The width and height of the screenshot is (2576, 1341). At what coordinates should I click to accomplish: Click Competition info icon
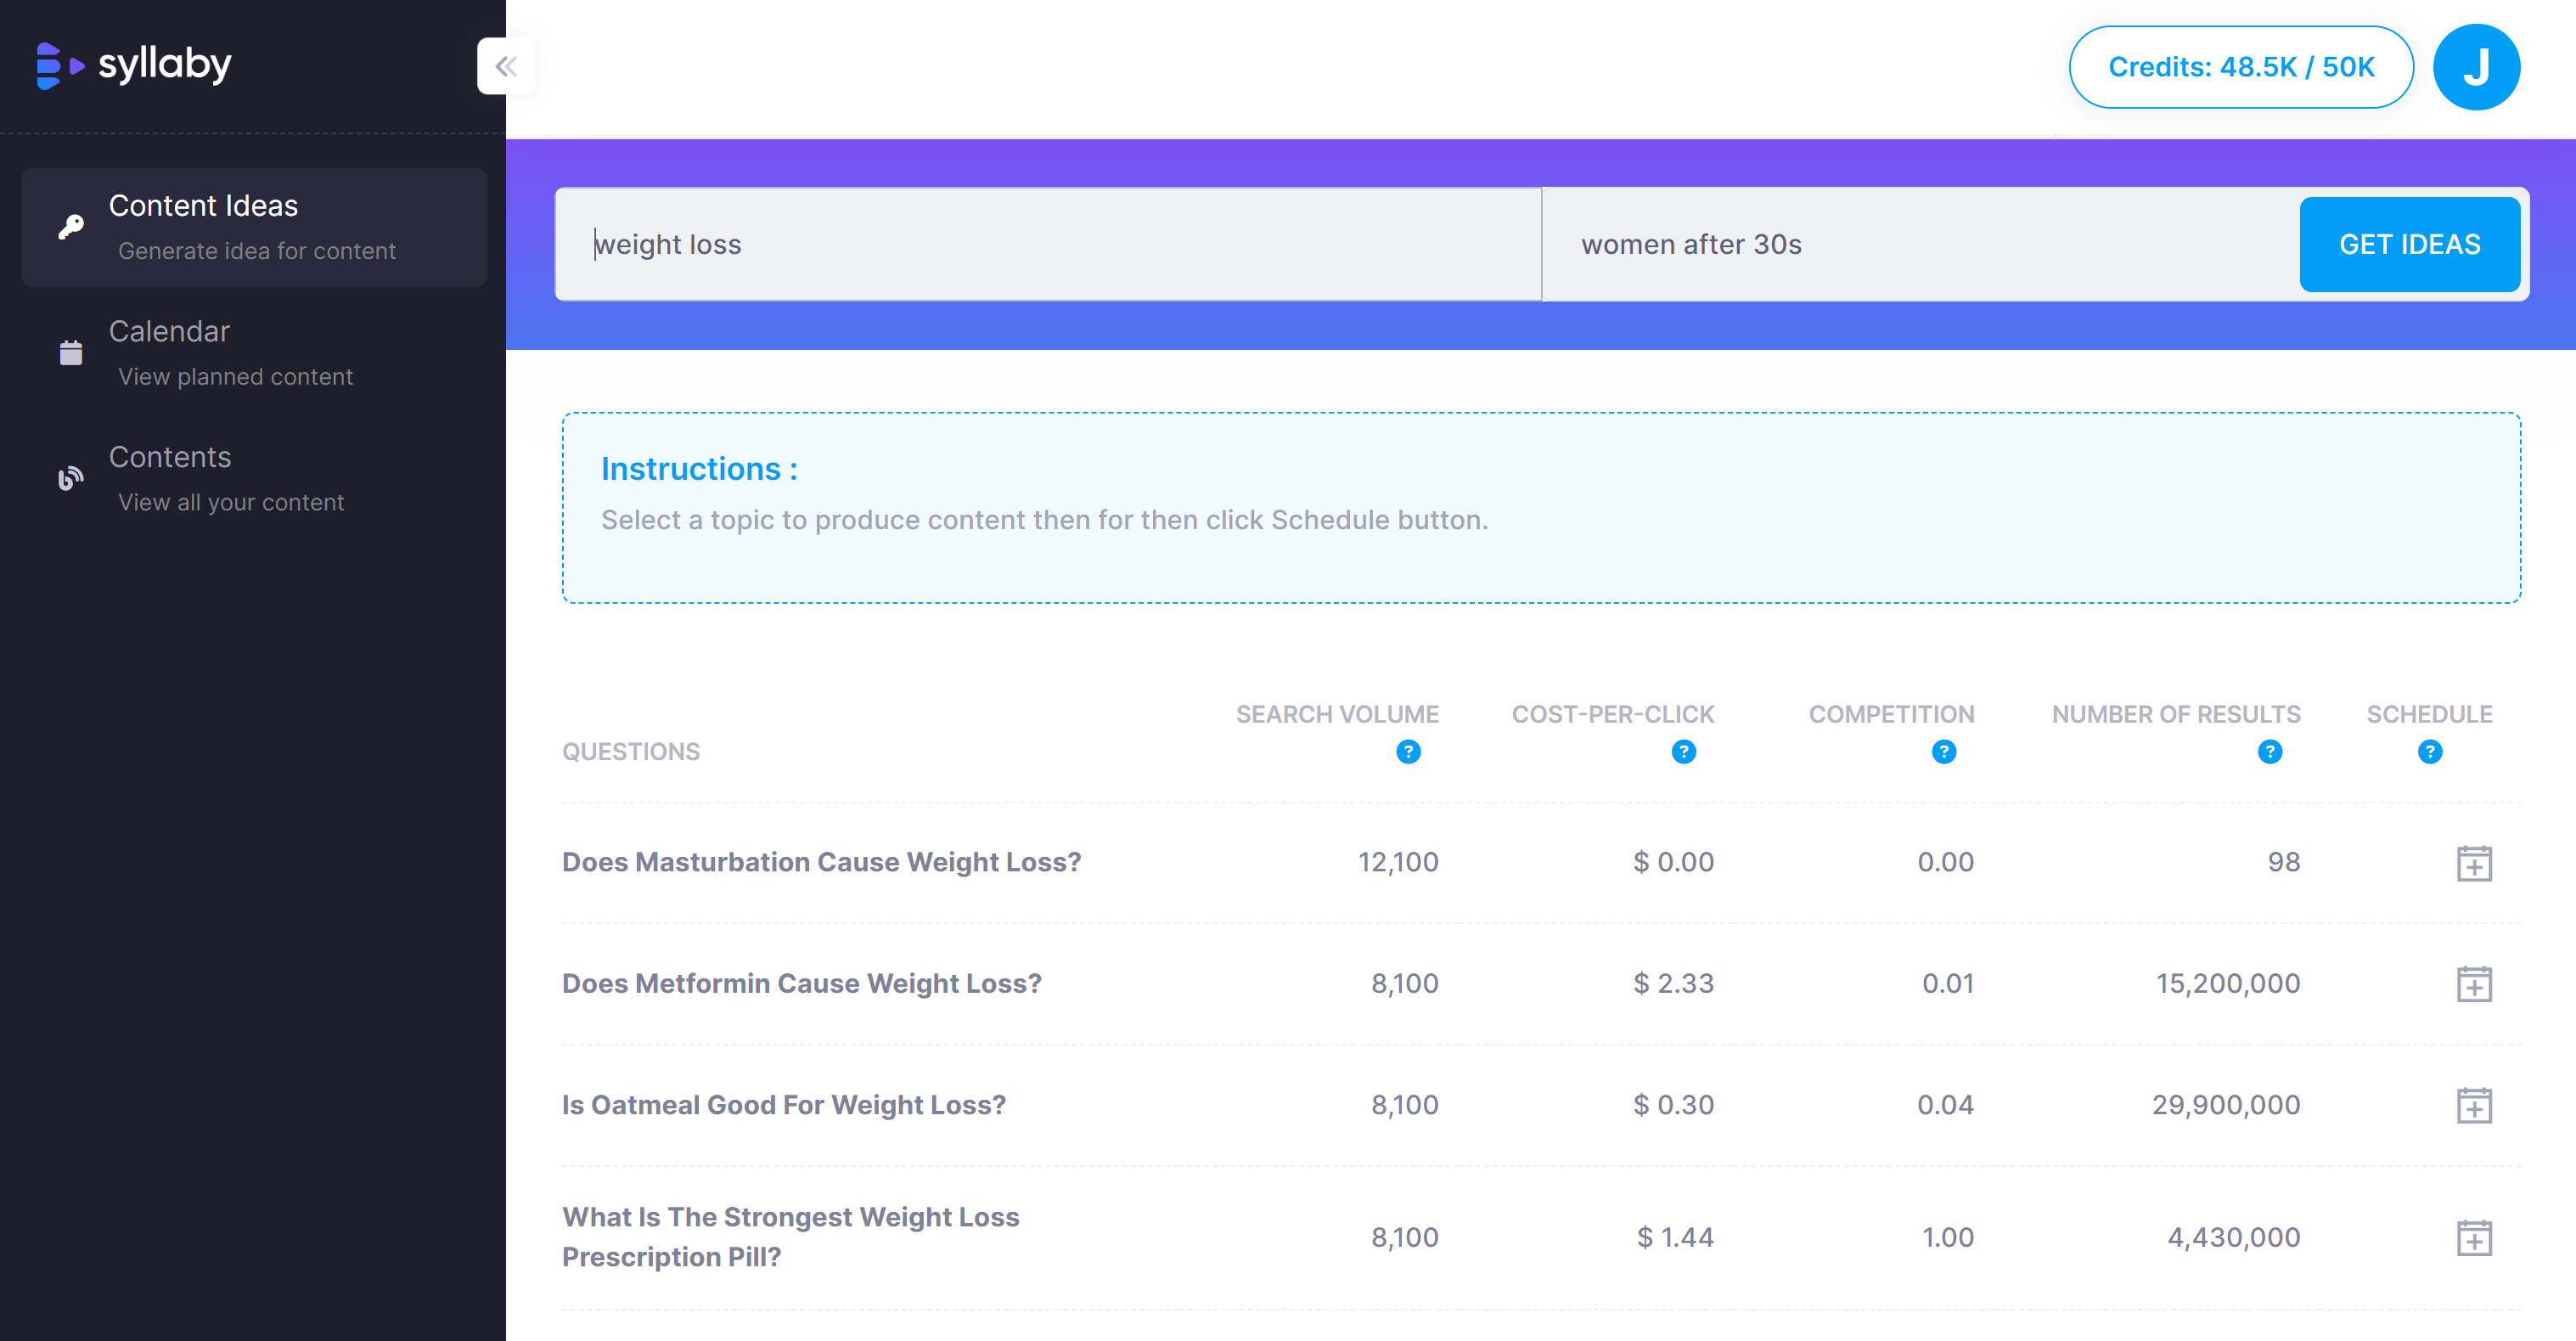click(1944, 752)
